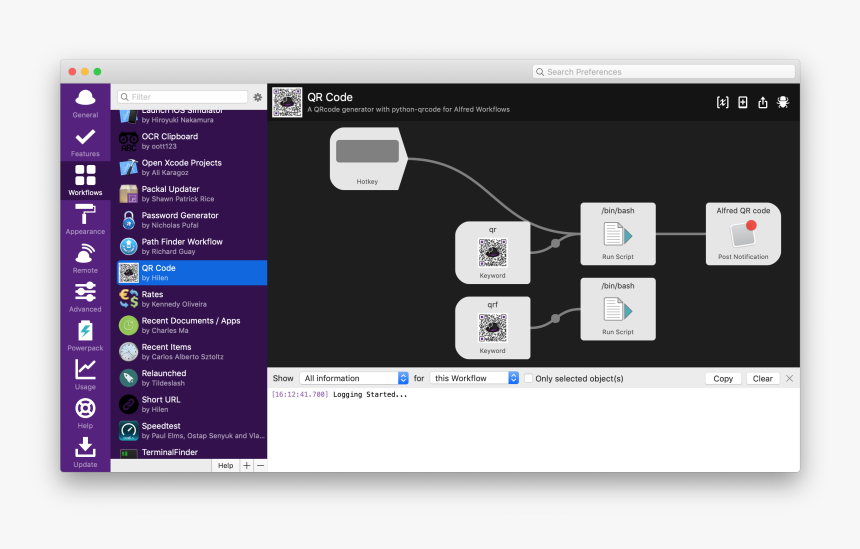Click the Logging Started log entry
Viewport: 860px width, 549px height.
(340, 394)
